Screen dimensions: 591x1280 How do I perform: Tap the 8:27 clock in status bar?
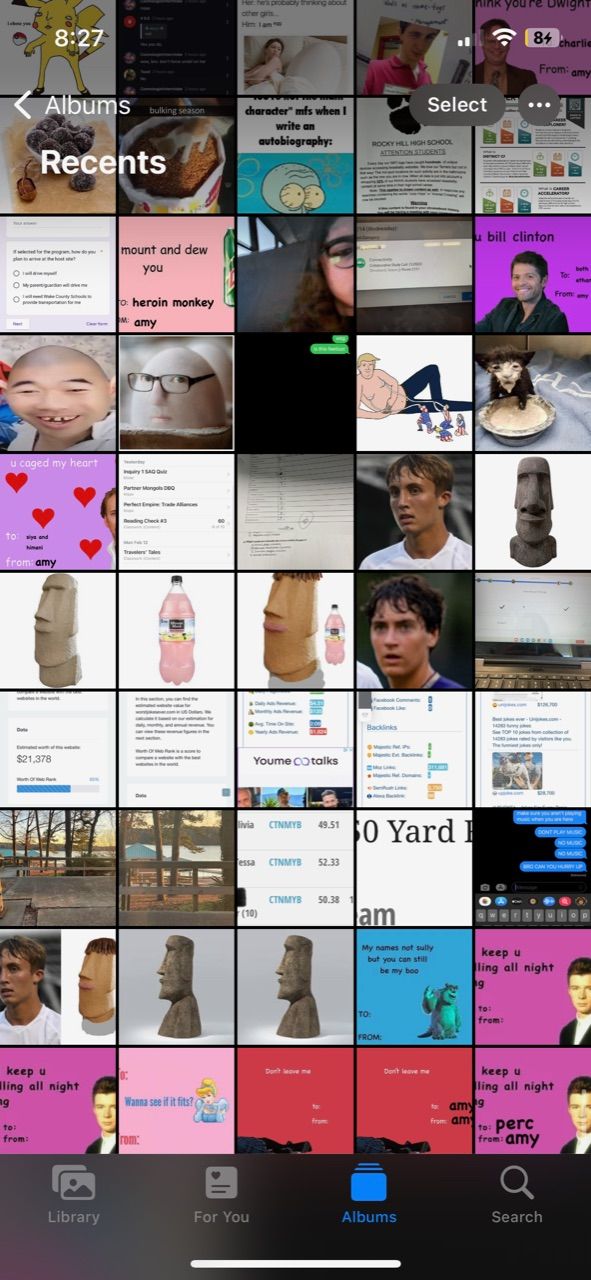(x=79, y=38)
